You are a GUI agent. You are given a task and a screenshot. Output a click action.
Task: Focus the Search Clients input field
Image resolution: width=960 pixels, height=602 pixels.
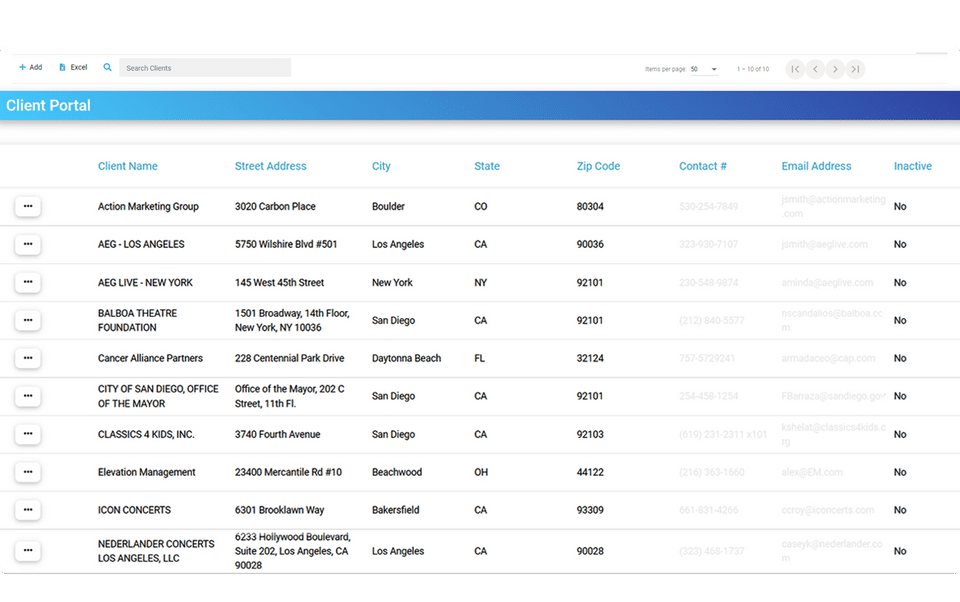[x=205, y=68]
